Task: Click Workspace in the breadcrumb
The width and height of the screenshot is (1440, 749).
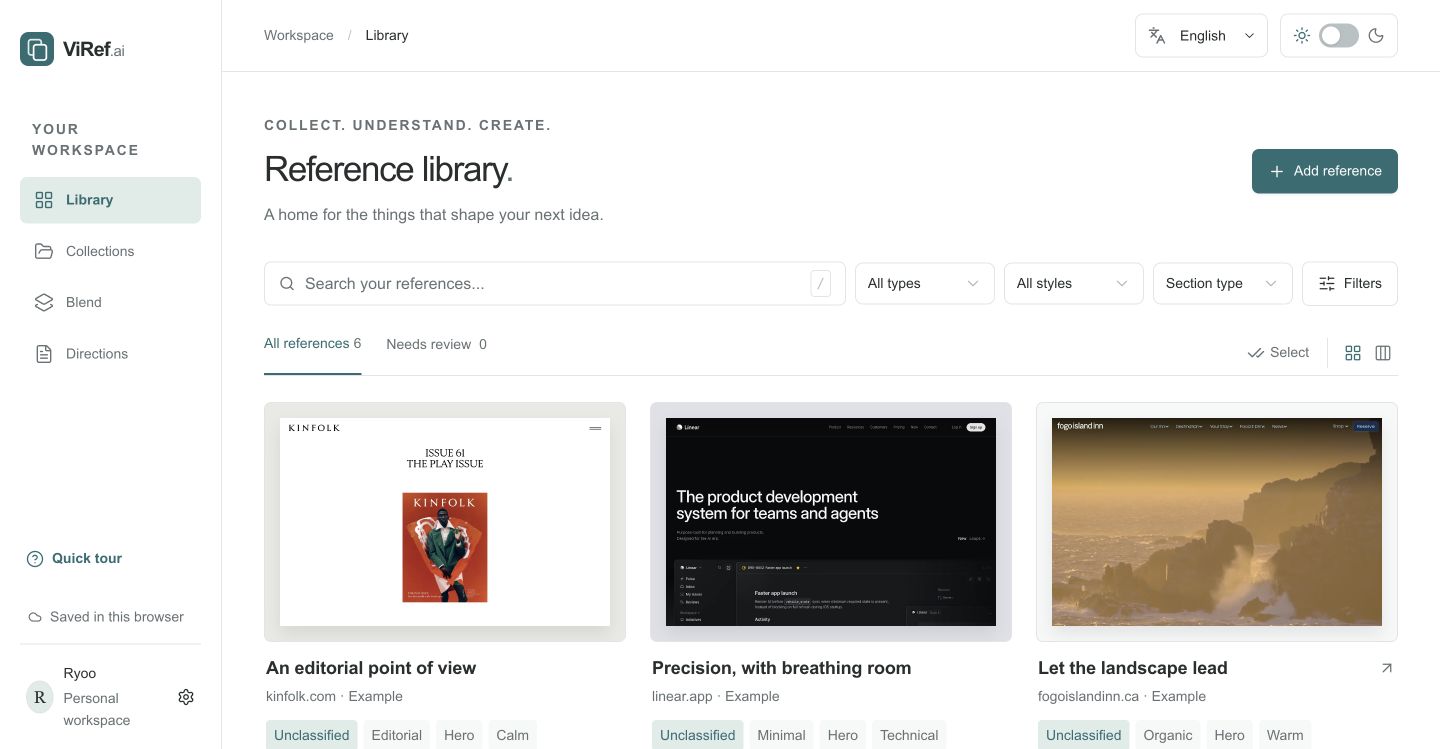Action: [x=299, y=36]
